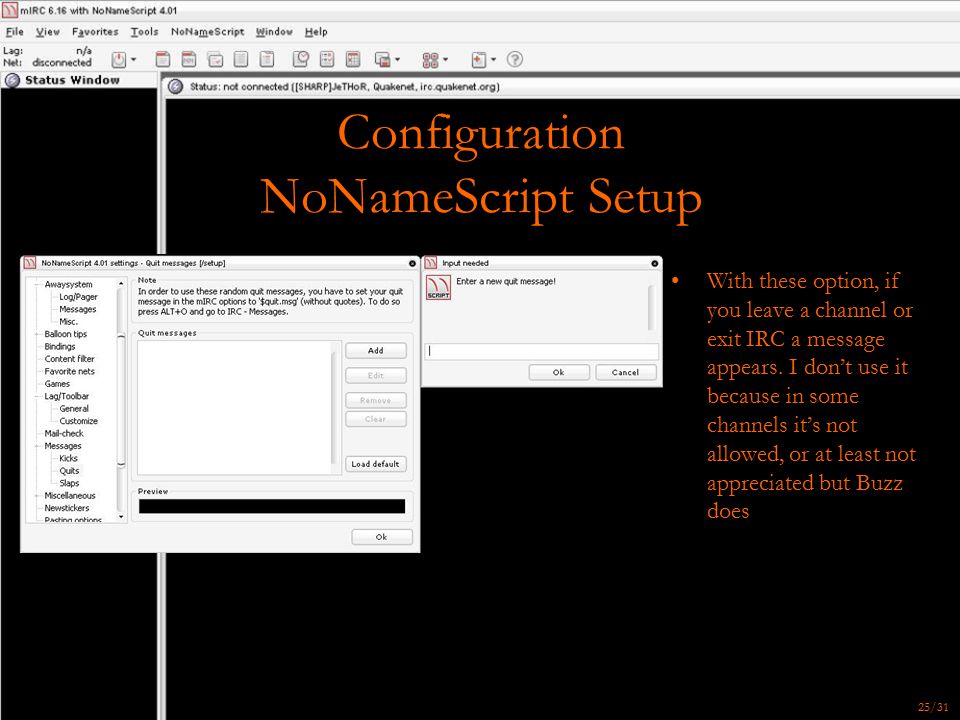Collapse the Awaysystem tree node
This screenshot has width=960, height=720.
(37, 285)
